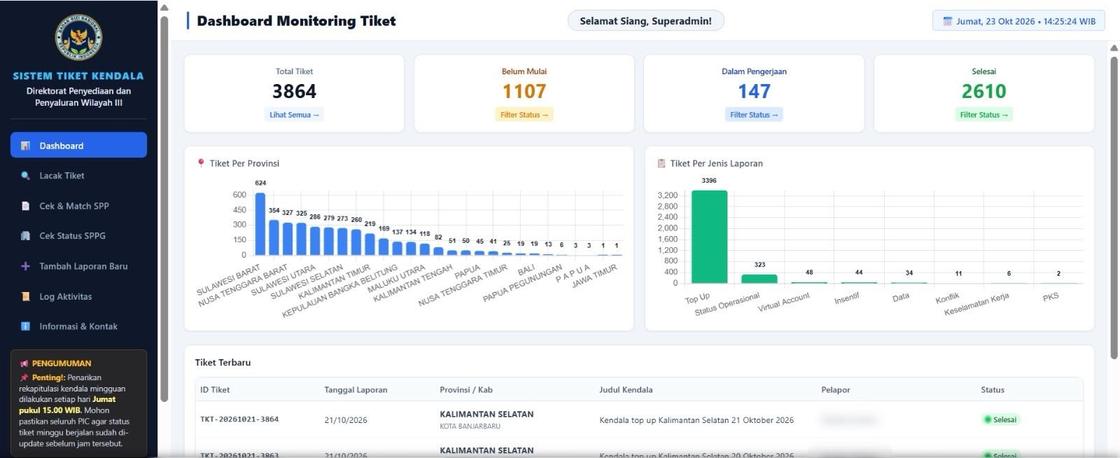Click the Selesai status badge of ticket 3864
Viewport: 1120px width, 458px height.
pos(1001,419)
